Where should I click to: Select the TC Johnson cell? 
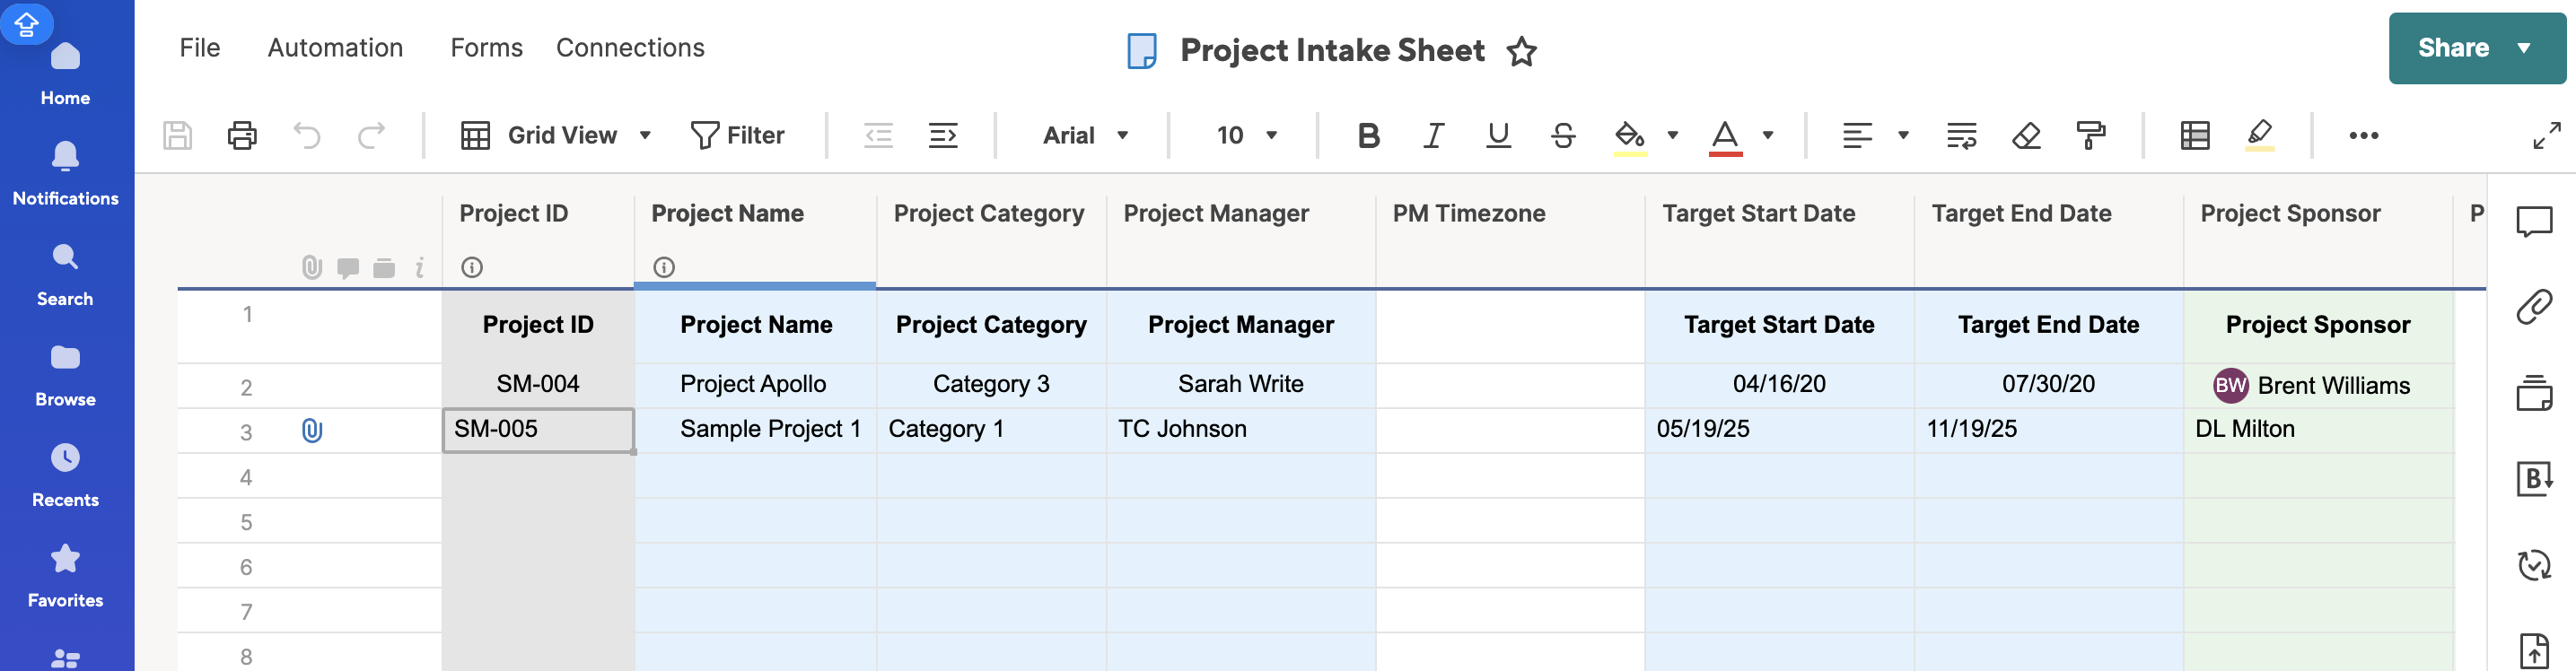[x=1241, y=430]
